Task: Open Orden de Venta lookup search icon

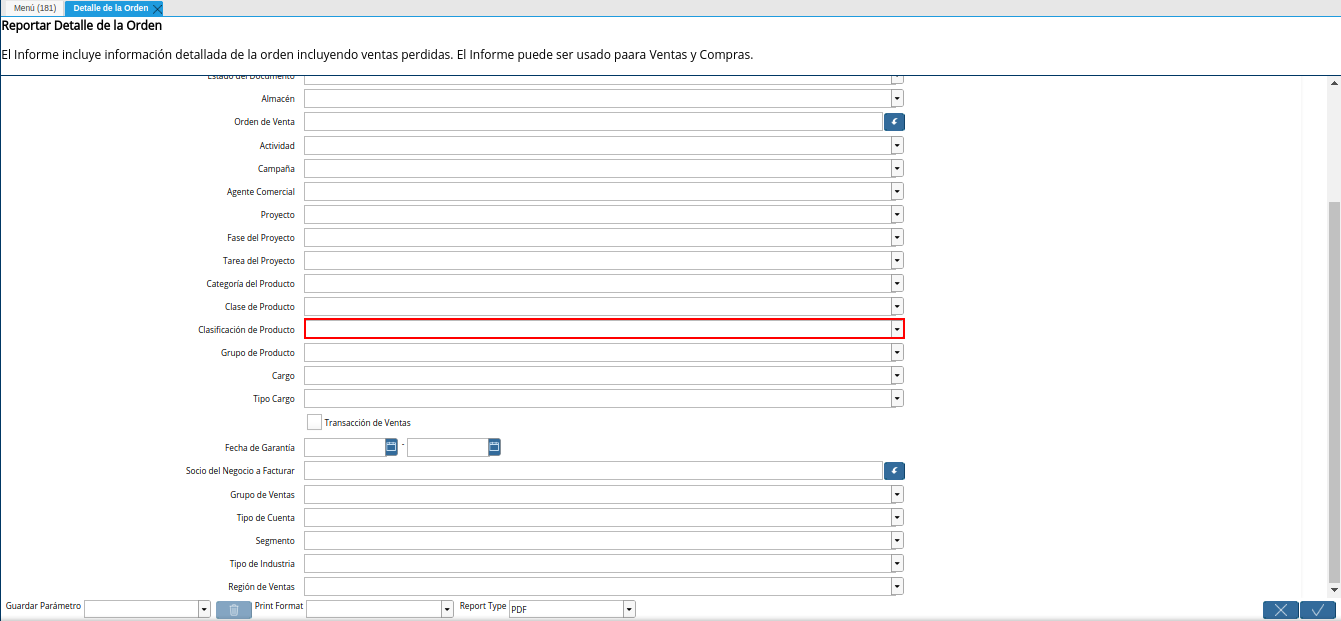Action: click(x=894, y=122)
